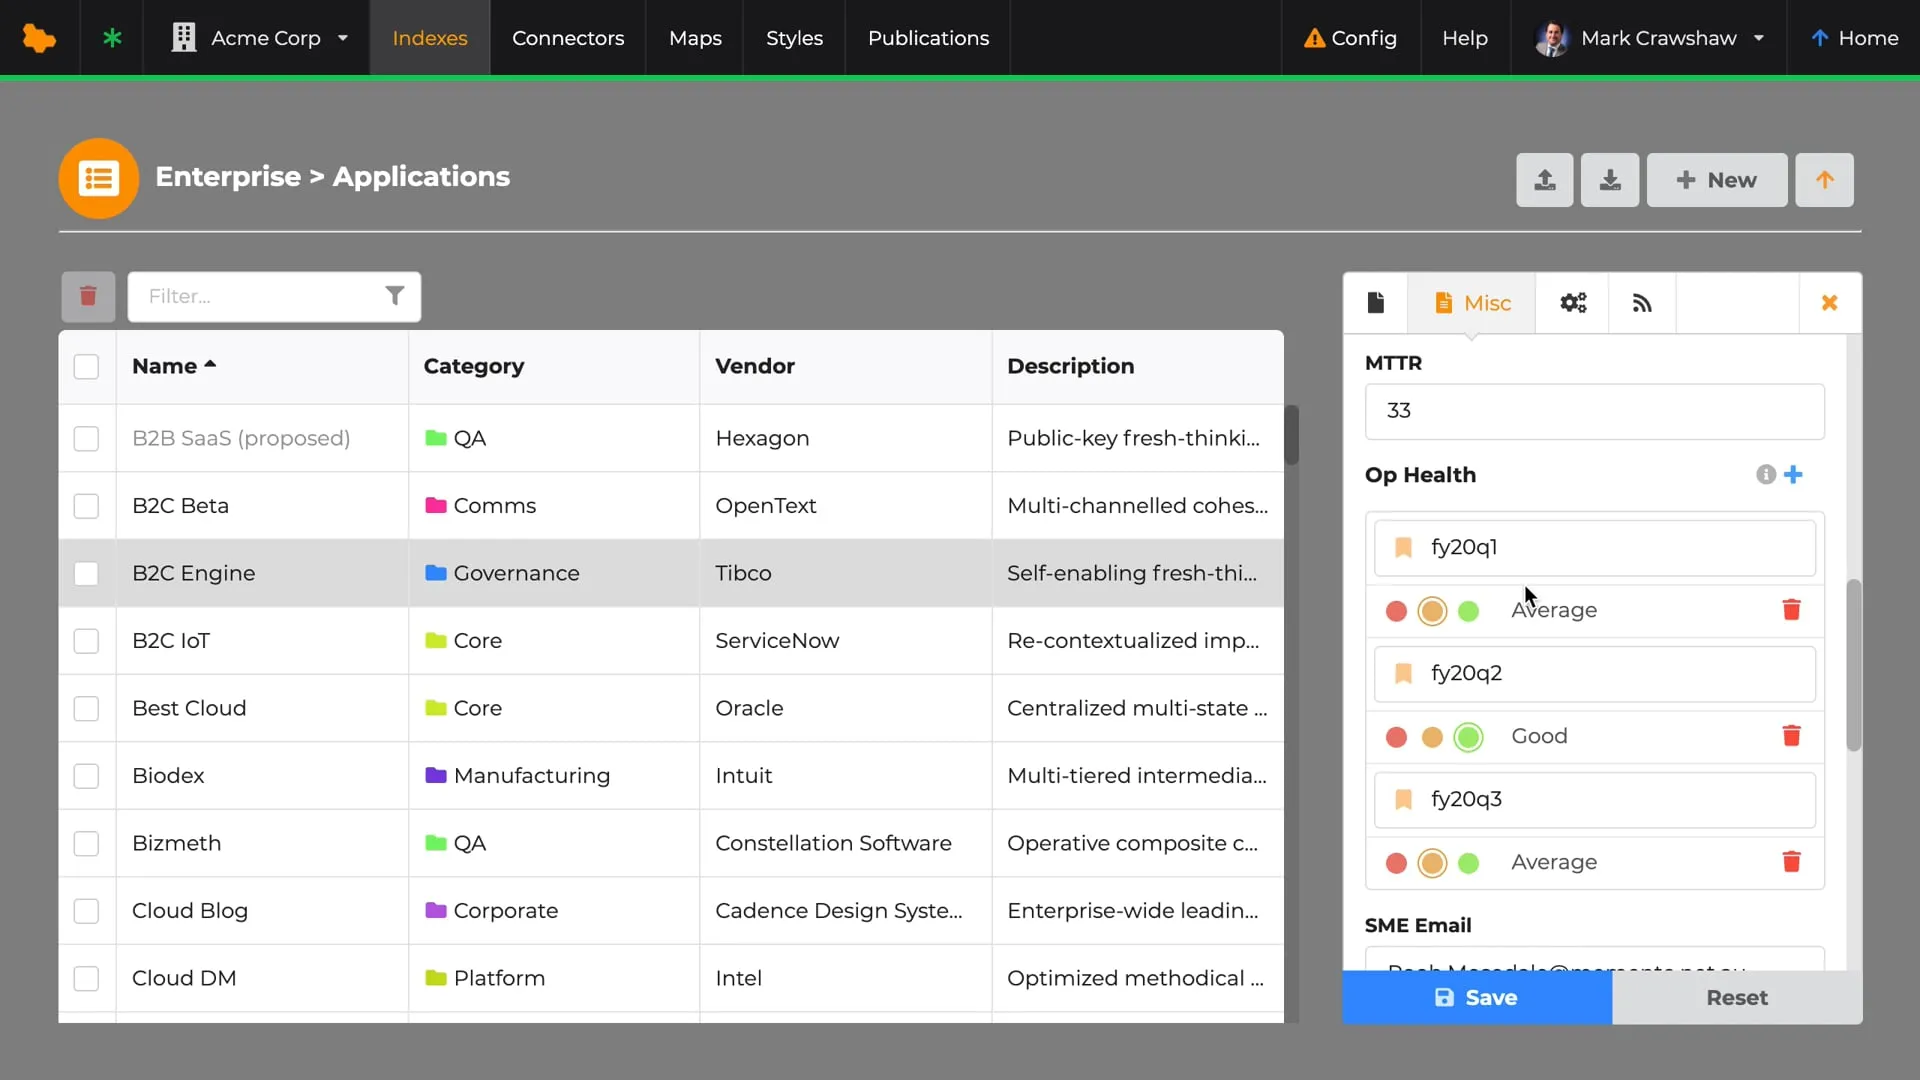1920x1080 pixels.
Task: Check the Biodex row checkbox
Action: click(86, 776)
